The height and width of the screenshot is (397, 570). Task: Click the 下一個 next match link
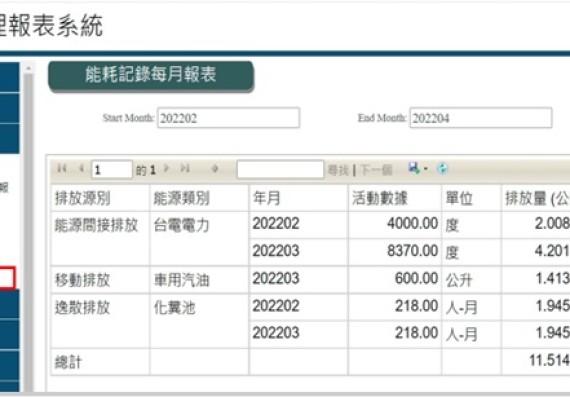(376, 170)
